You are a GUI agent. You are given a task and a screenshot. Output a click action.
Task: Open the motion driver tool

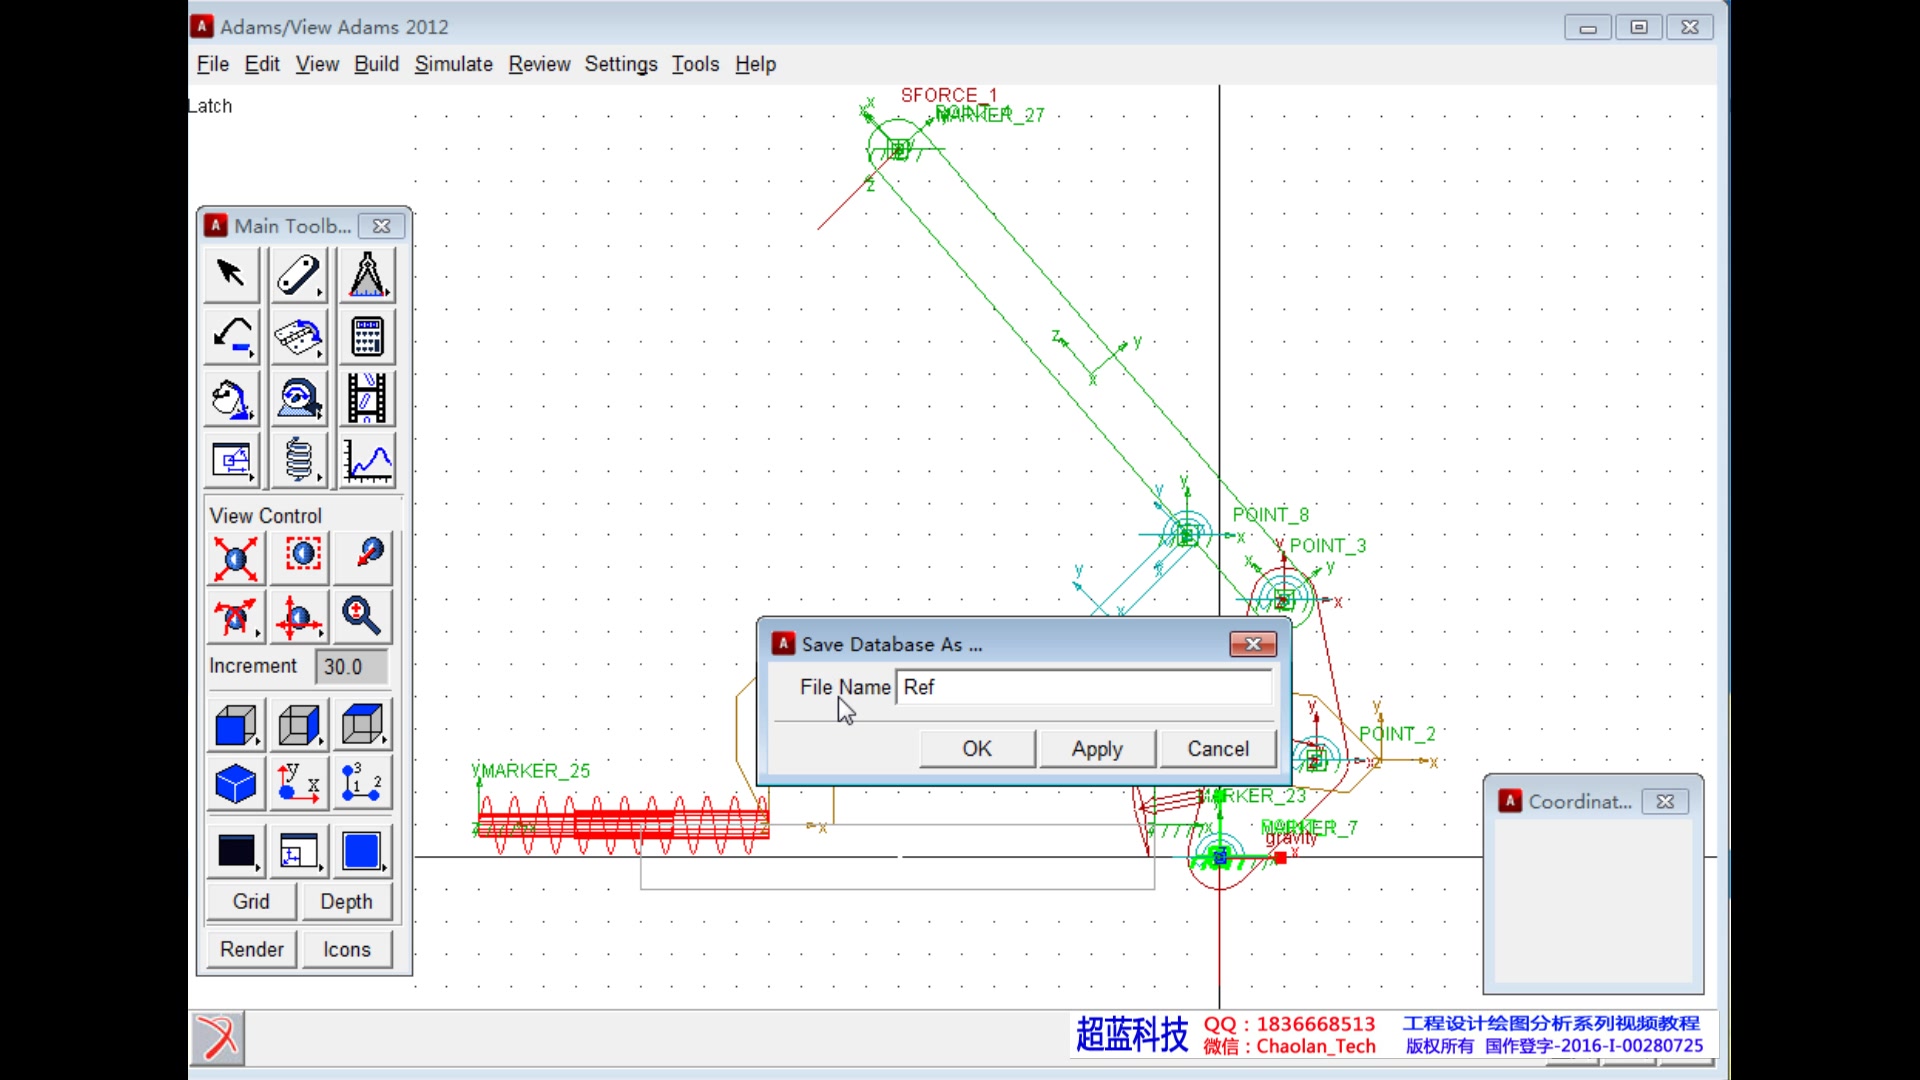298,399
